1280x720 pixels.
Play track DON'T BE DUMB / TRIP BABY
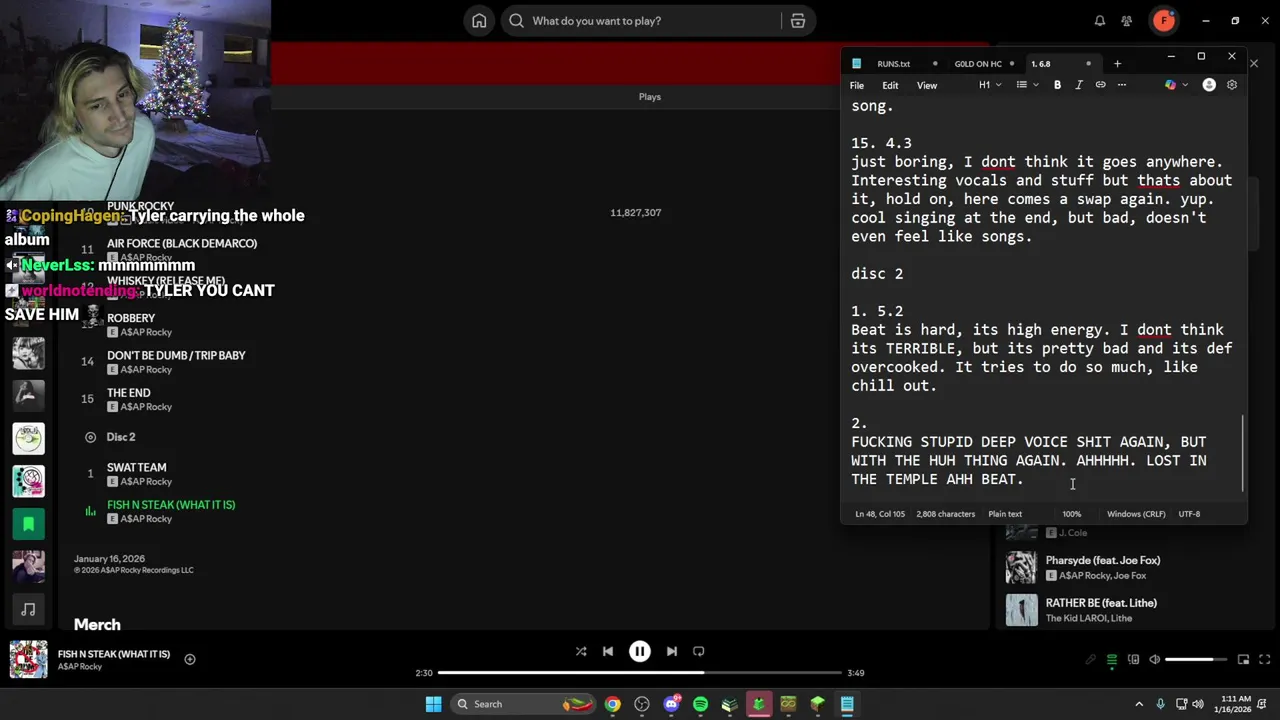coord(176,355)
